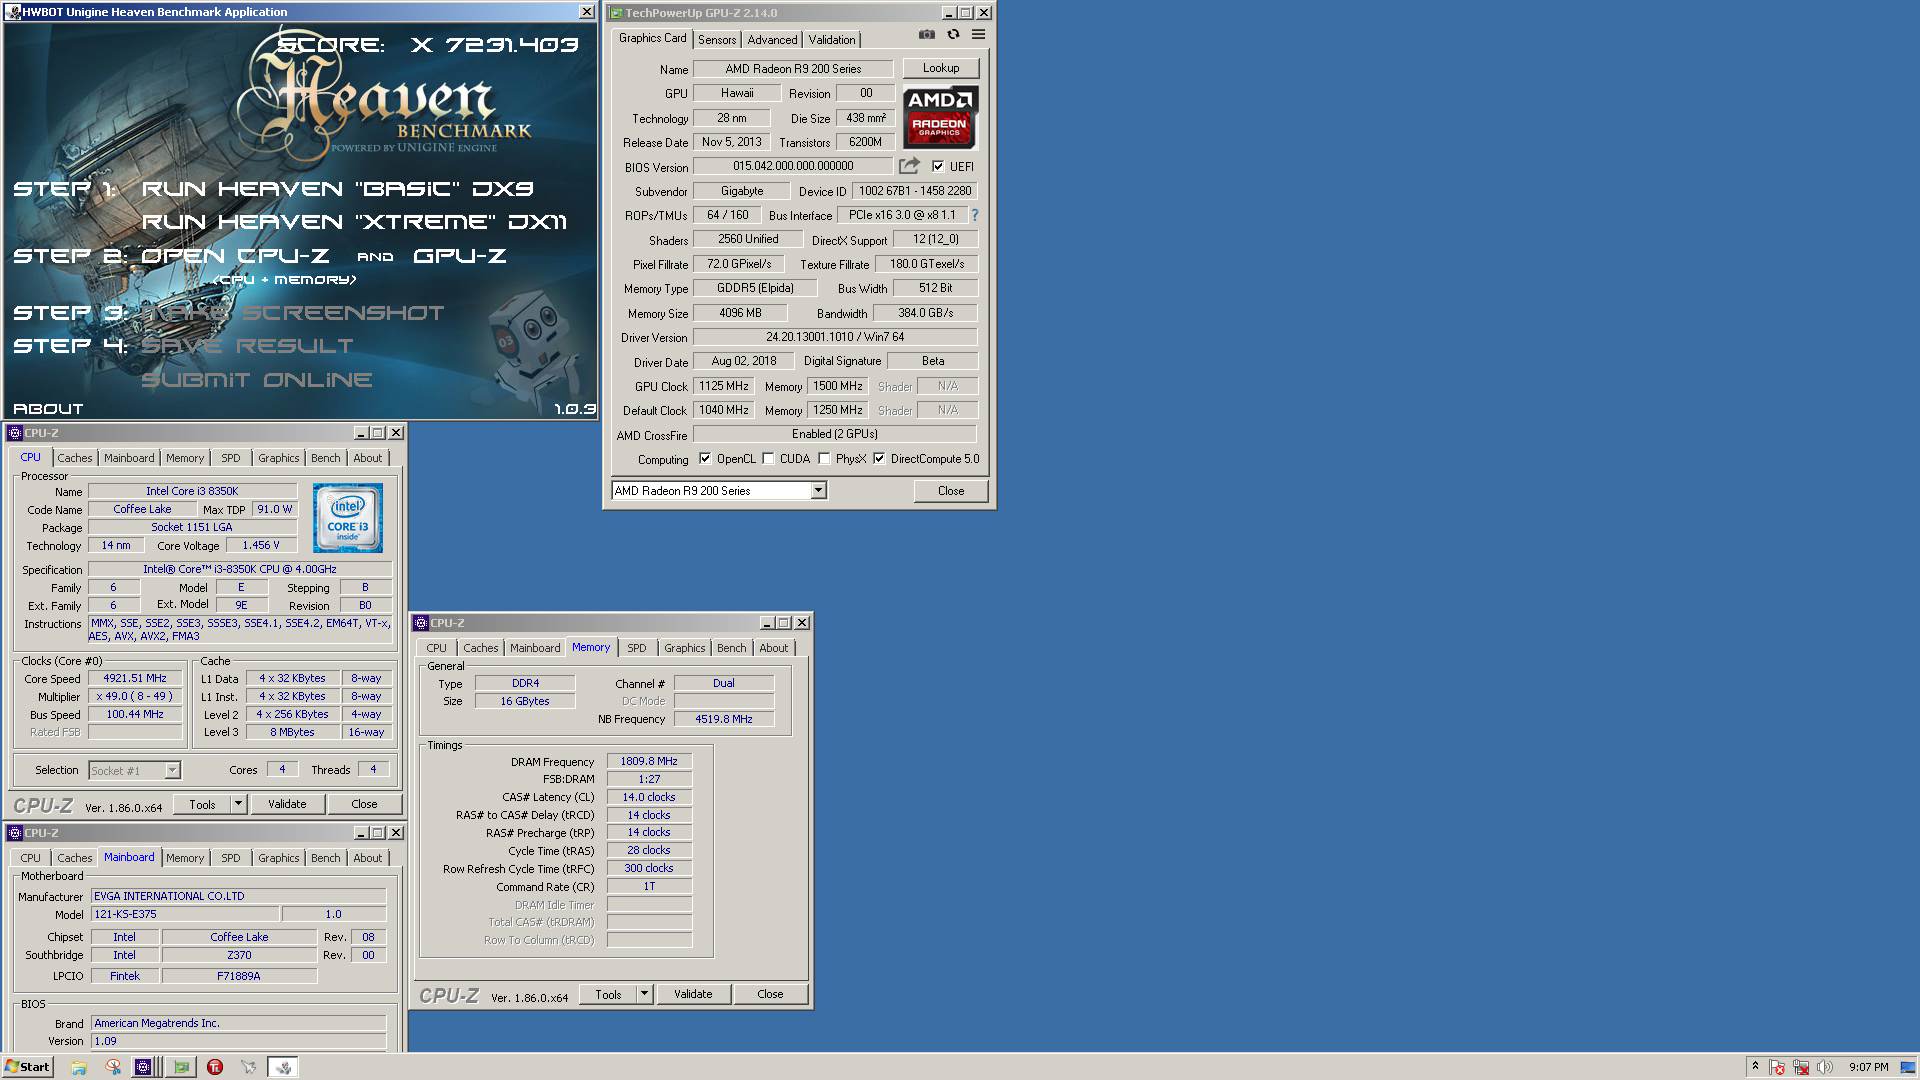Click the taskbar clock showing 9:07 PM
The image size is (1920, 1080).
[x=1869, y=1067]
